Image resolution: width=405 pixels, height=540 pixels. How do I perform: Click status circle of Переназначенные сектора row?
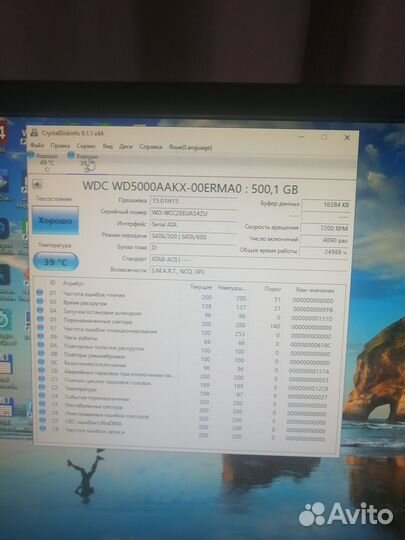point(41,319)
